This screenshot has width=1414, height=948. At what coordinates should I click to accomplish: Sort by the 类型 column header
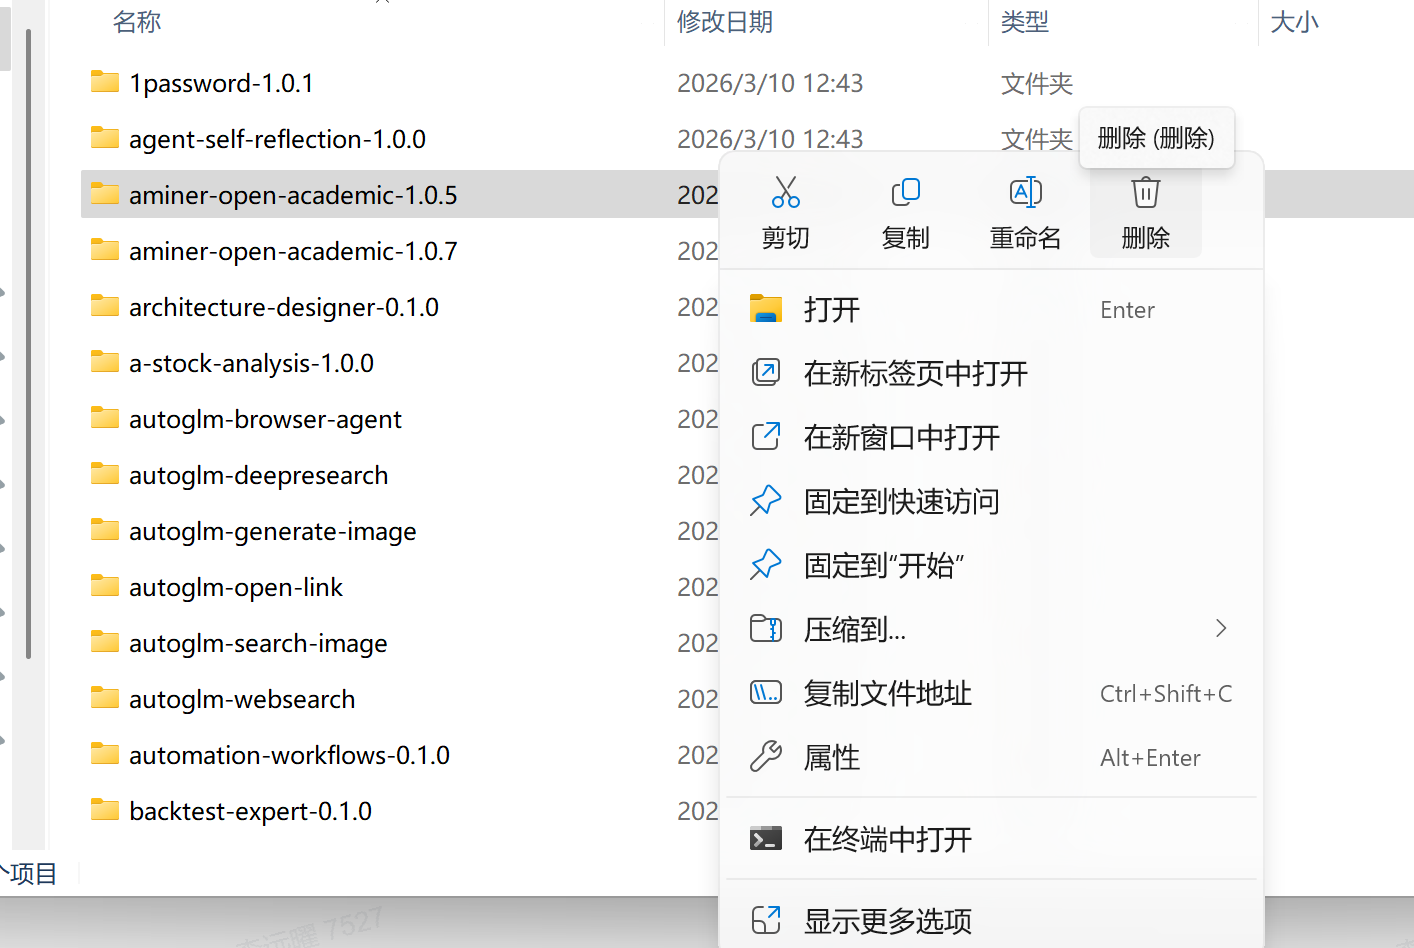(x=1025, y=22)
